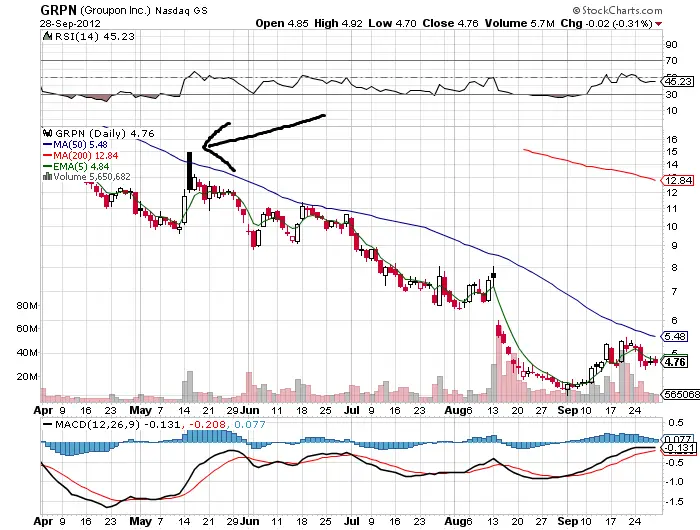The image size is (700, 530).
Task: Click the 8 price axis label
Action: [x=674, y=267]
